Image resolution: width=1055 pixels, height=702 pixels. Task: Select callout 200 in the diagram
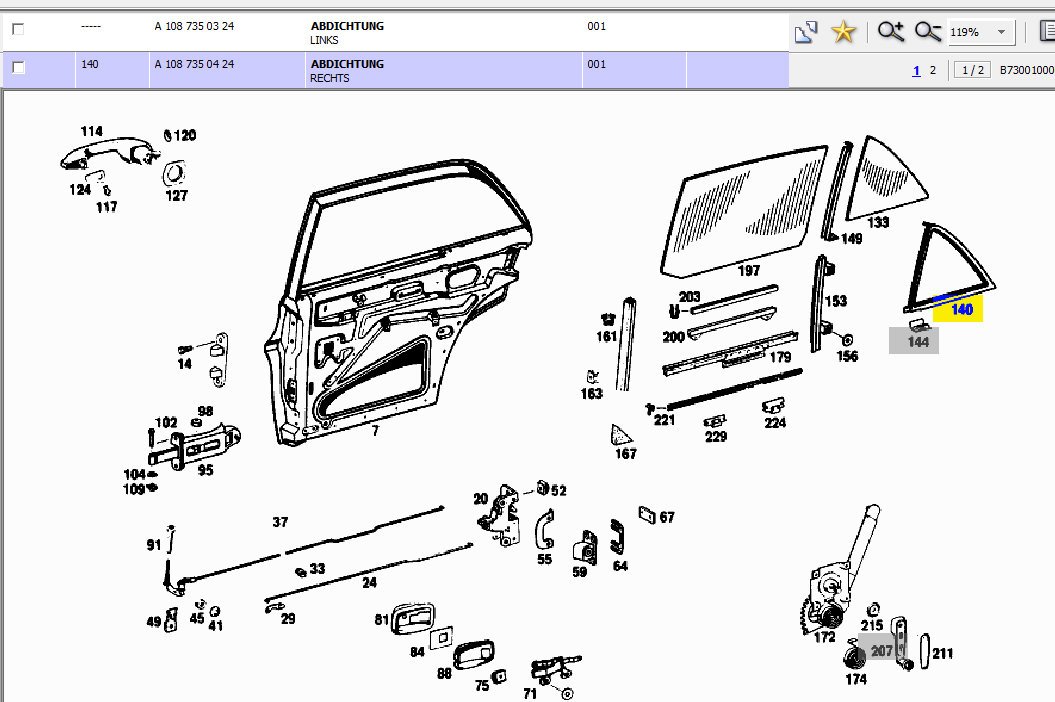(x=674, y=337)
